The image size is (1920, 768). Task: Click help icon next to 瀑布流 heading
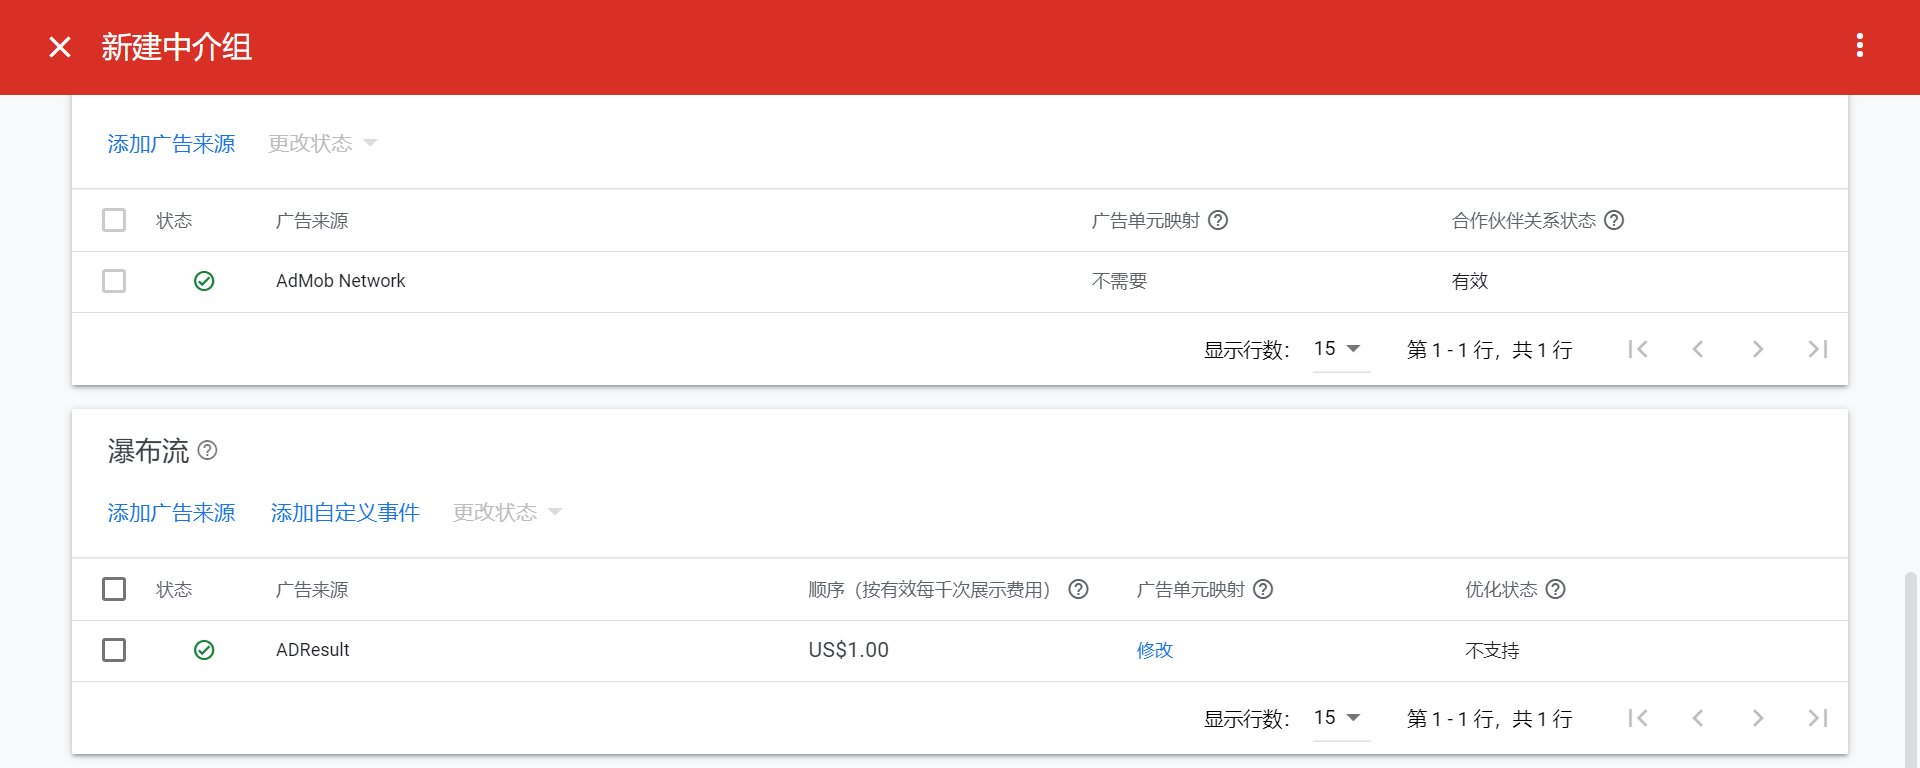(207, 451)
